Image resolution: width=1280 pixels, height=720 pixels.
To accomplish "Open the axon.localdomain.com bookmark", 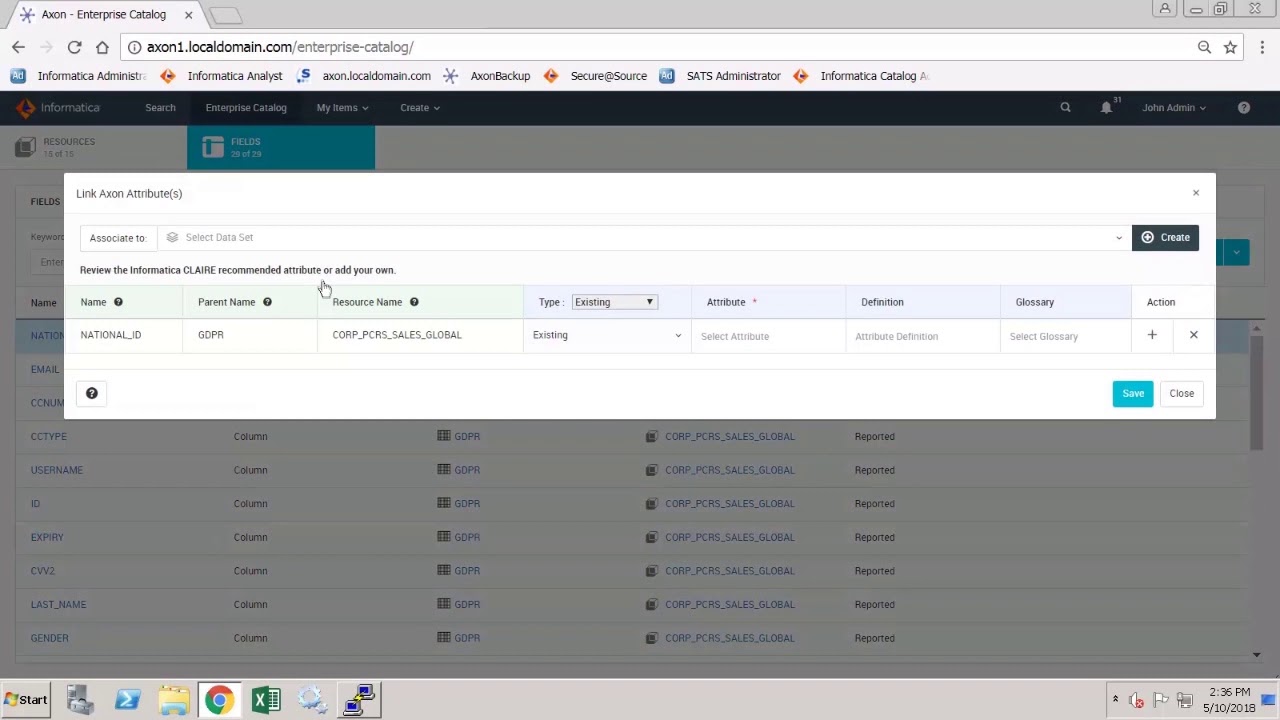I will click(x=364, y=76).
